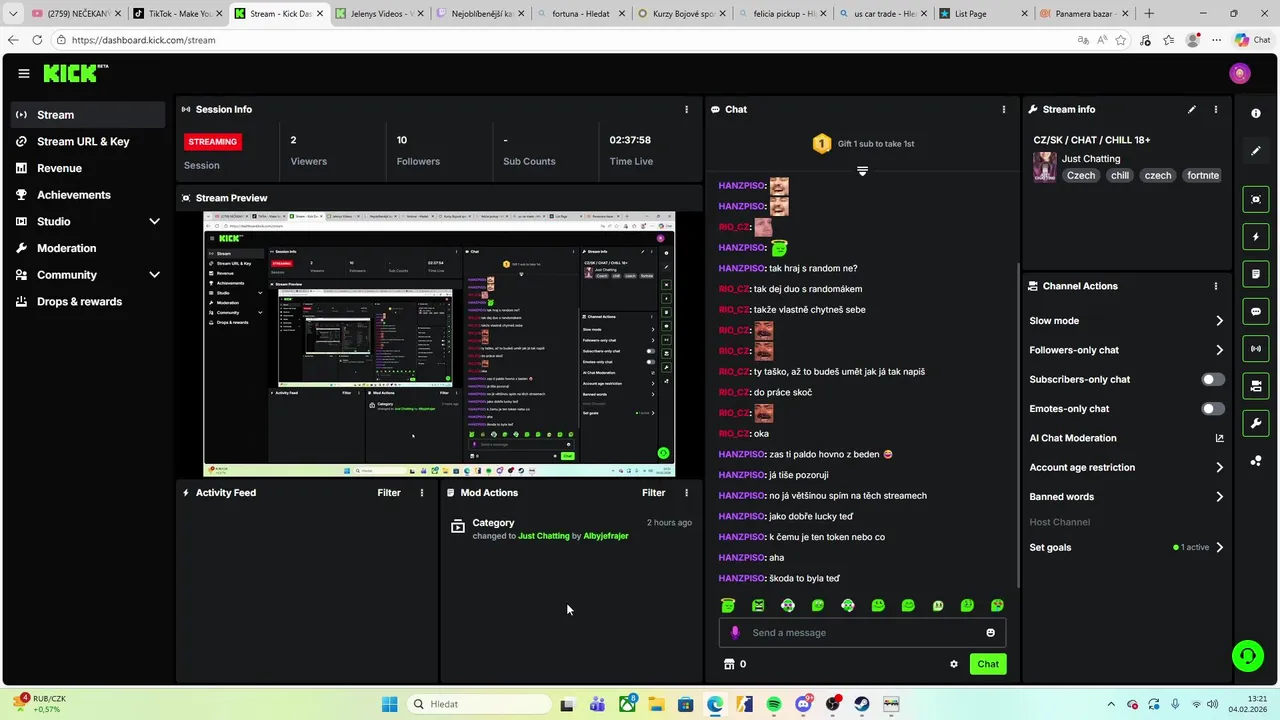The width and height of the screenshot is (1280, 720).
Task: Open Set goals settings
Action: tap(1126, 548)
